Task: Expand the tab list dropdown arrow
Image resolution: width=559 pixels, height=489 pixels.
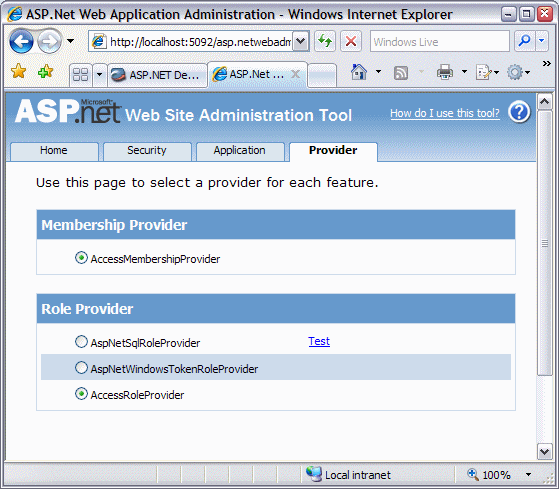Action: 99,74
